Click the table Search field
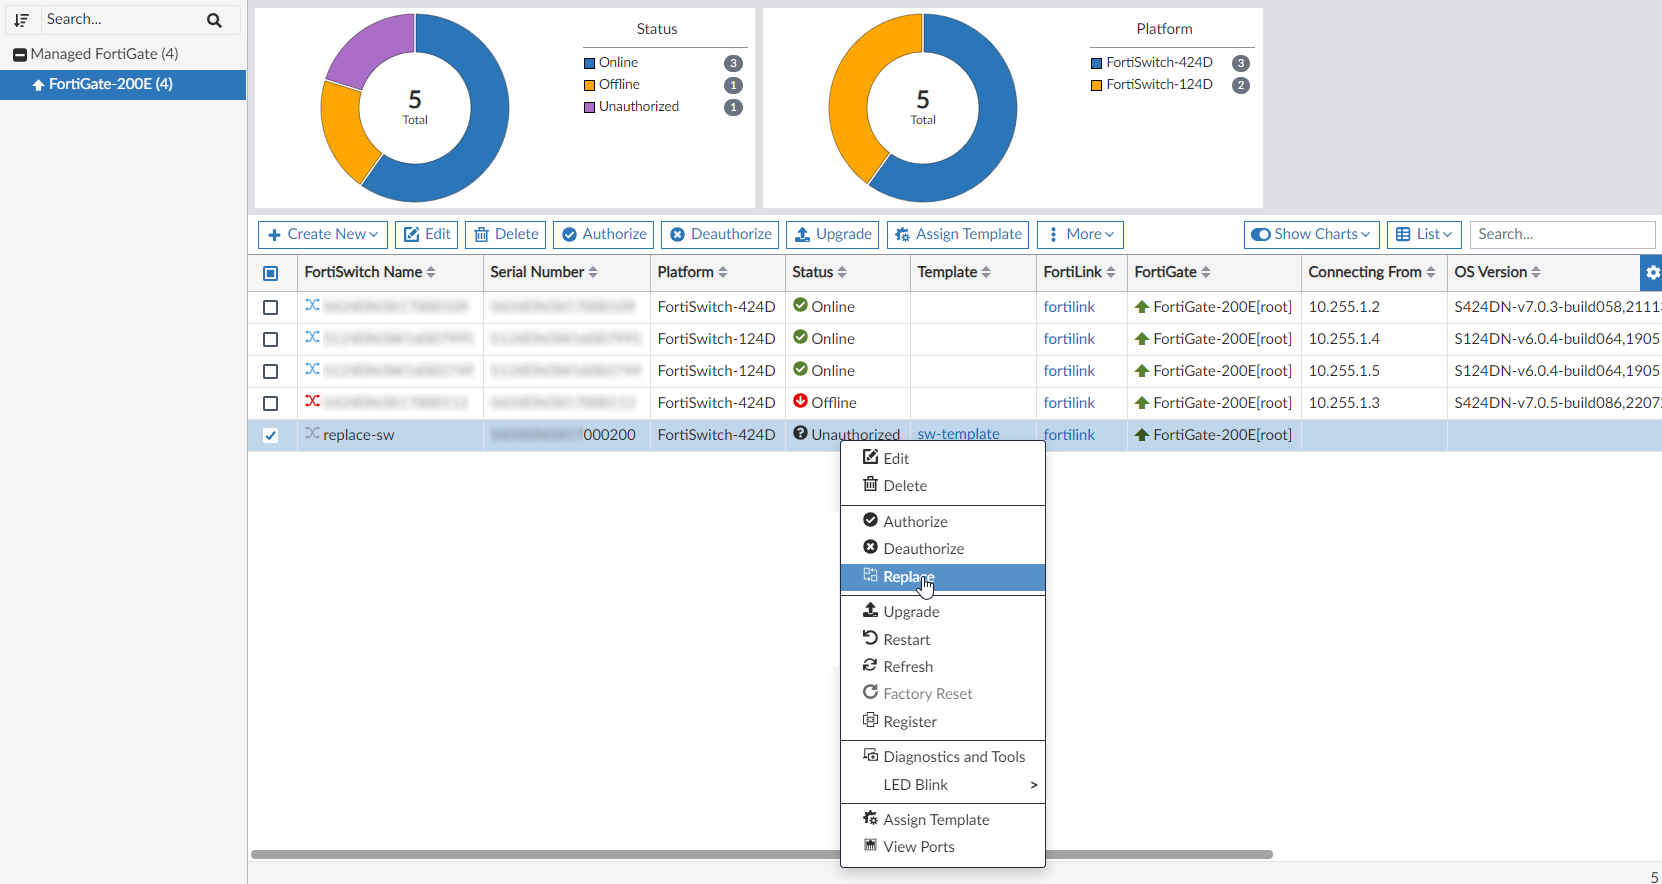Image resolution: width=1662 pixels, height=884 pixels. (x=1562, y=234)
